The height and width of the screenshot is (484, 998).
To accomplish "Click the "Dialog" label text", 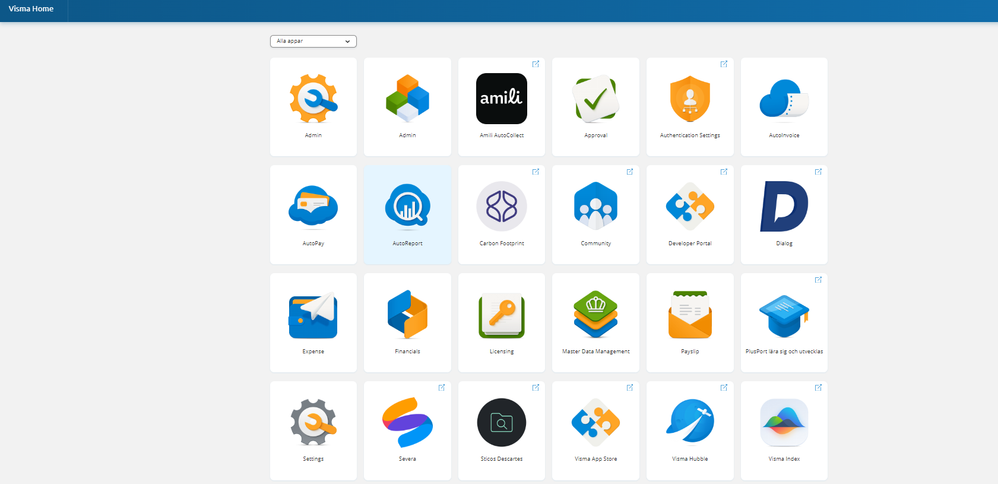I will pyautogui.click(x=784, y=243).
